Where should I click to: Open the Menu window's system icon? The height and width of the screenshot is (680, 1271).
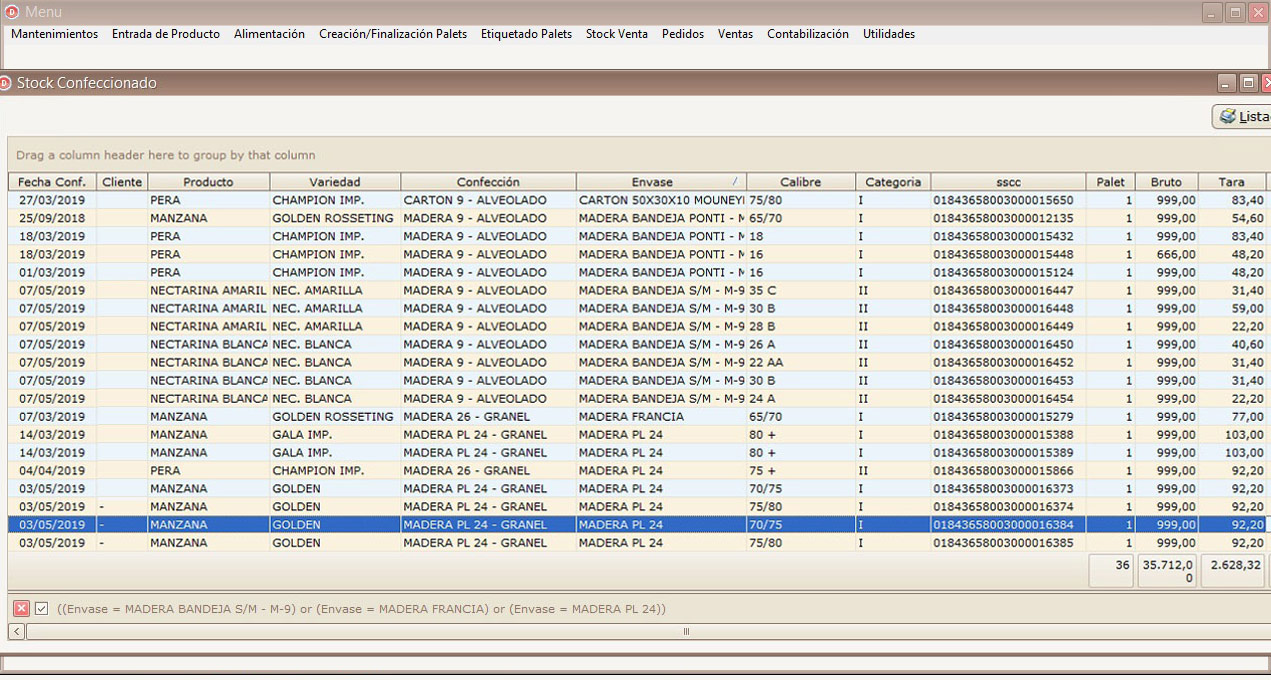point(12,12)
